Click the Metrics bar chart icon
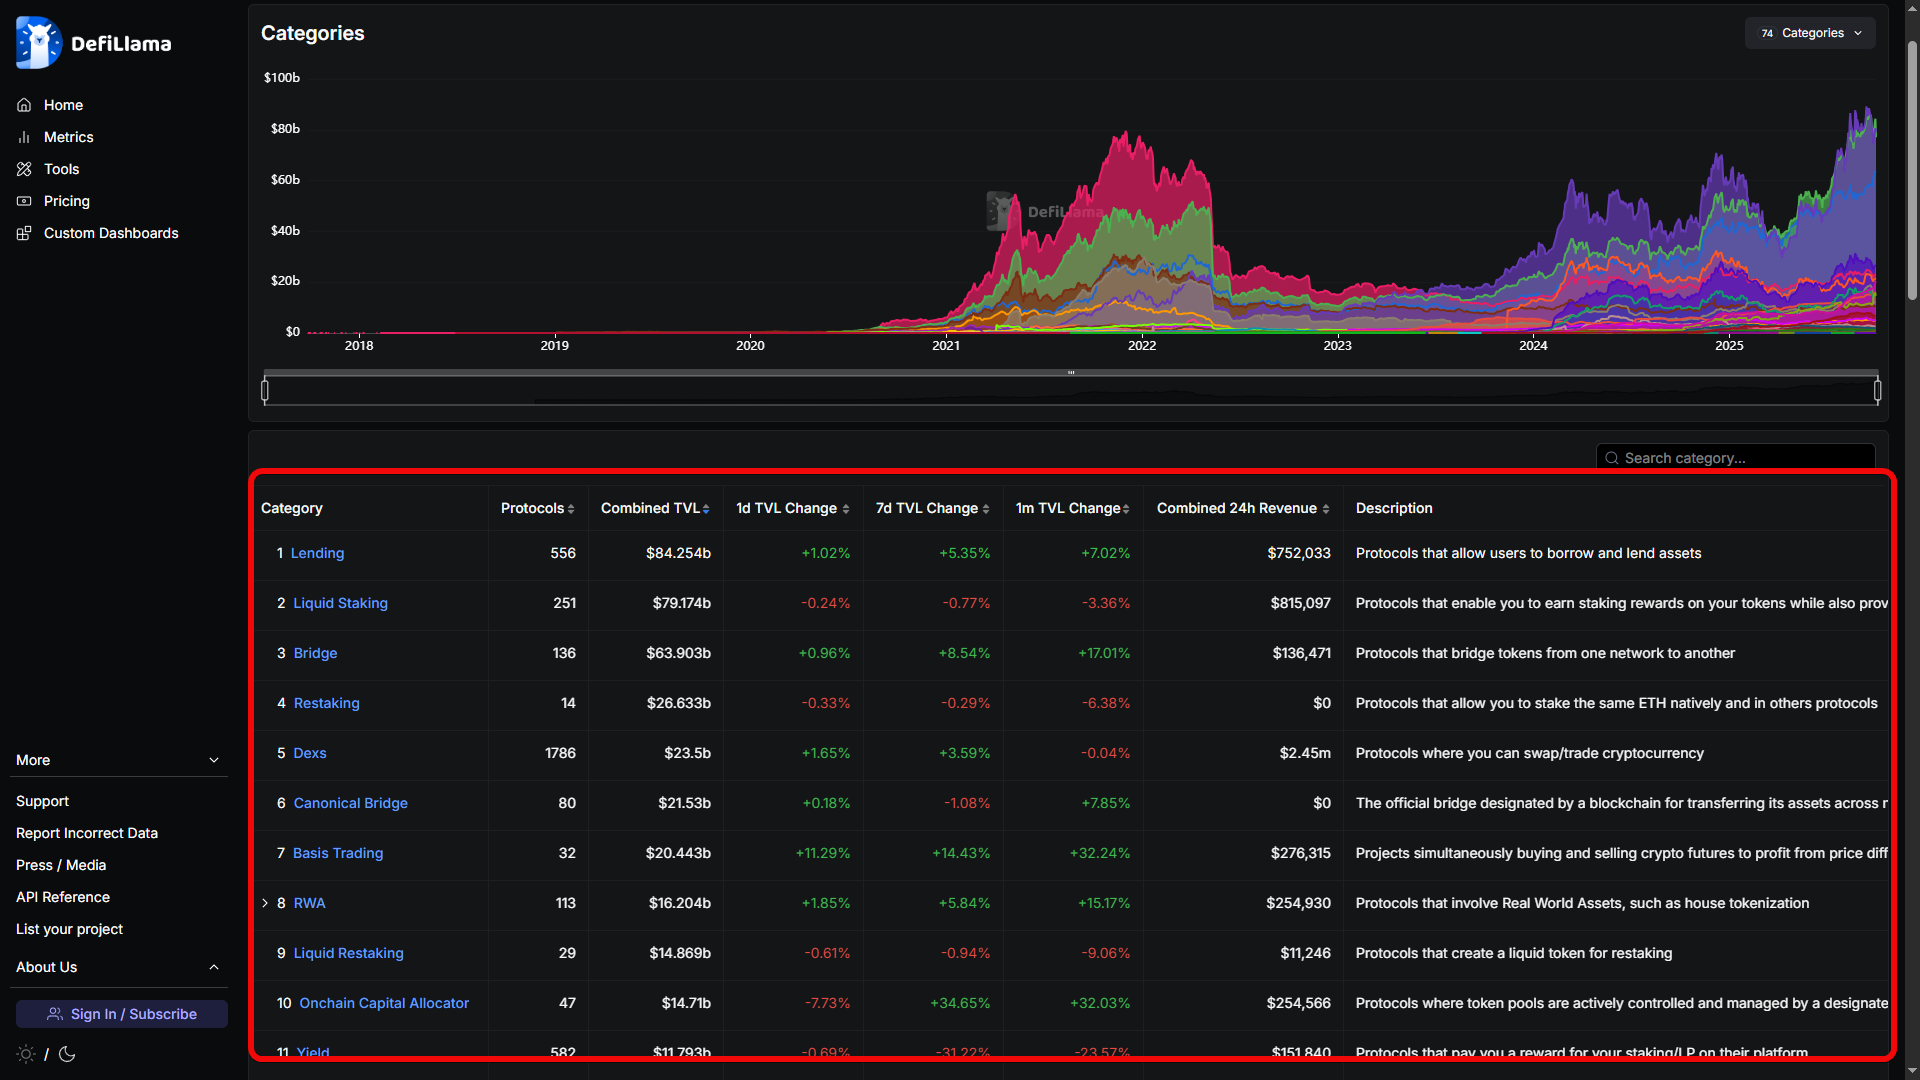Image resolution: width=1920 pixels, height=1080 pixels. (24, 137)
